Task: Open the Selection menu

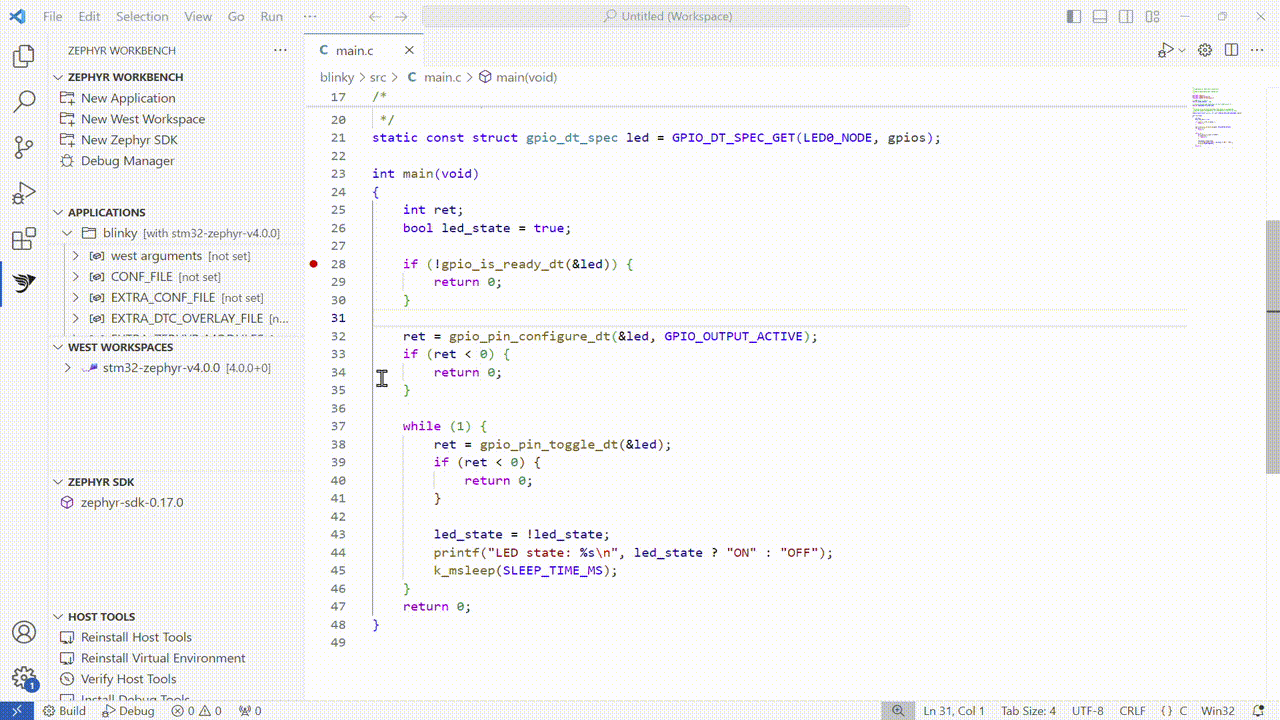Action: click(x=142, y=17)
